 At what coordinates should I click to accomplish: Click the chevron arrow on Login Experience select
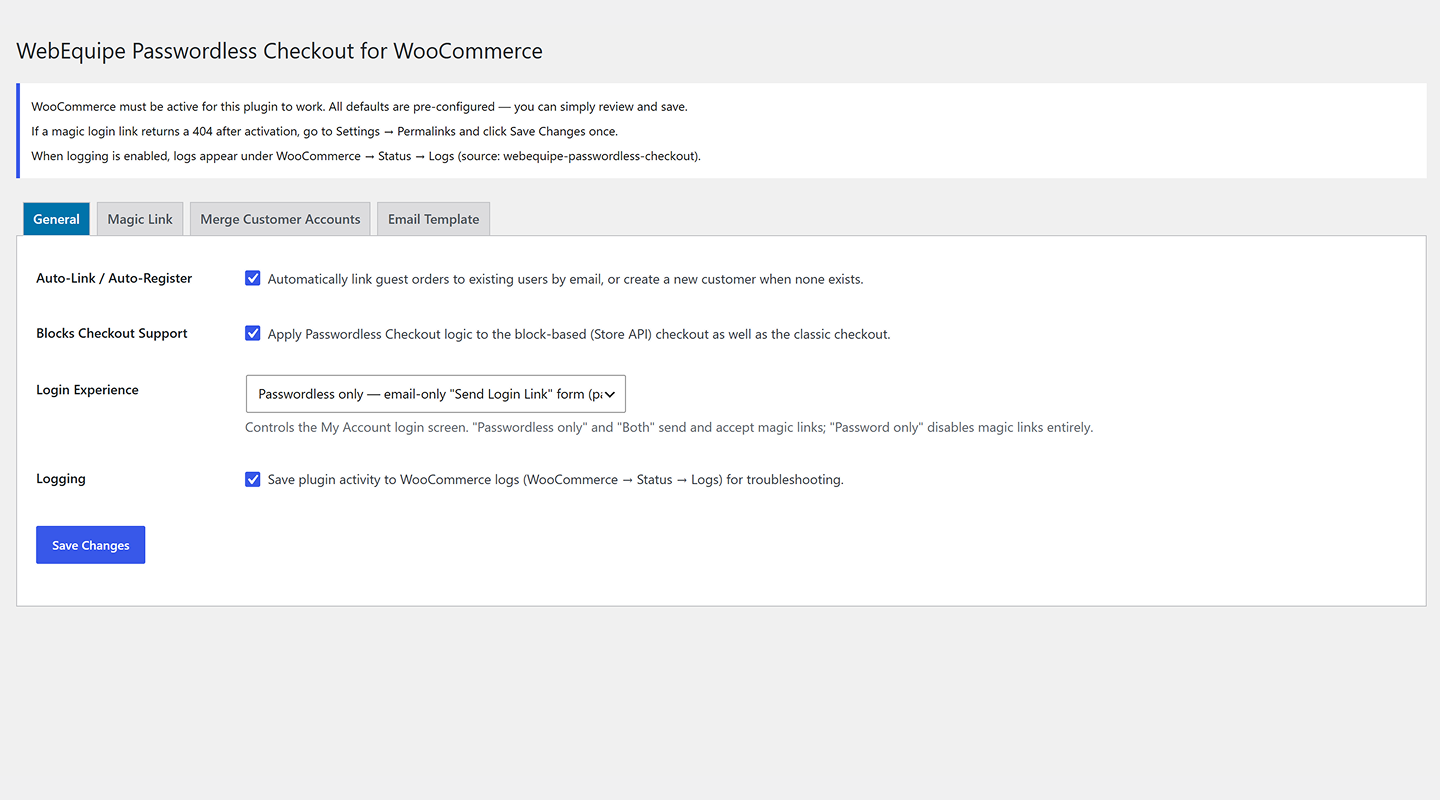(x=609, y=394)
